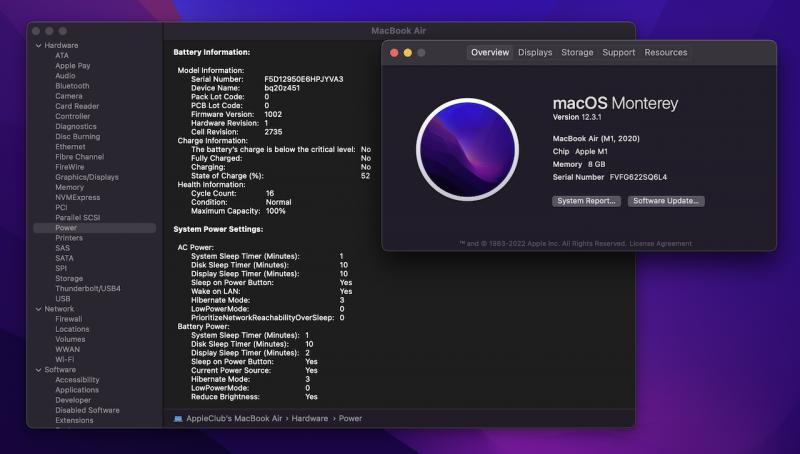Select Locations under Network
800x454 pixels.
coord(72,330)
